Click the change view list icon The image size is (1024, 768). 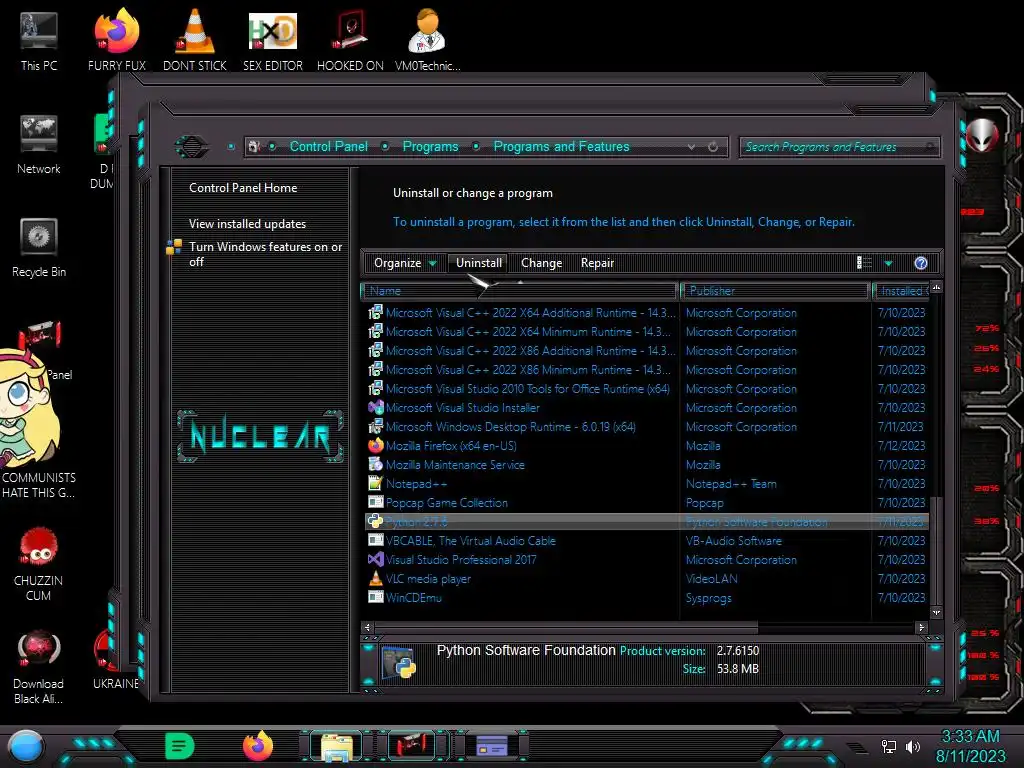[x=864, y=263]
